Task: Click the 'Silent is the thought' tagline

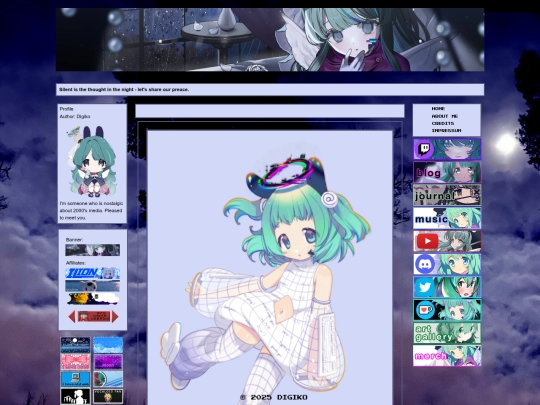Action: tap(124, 90)
